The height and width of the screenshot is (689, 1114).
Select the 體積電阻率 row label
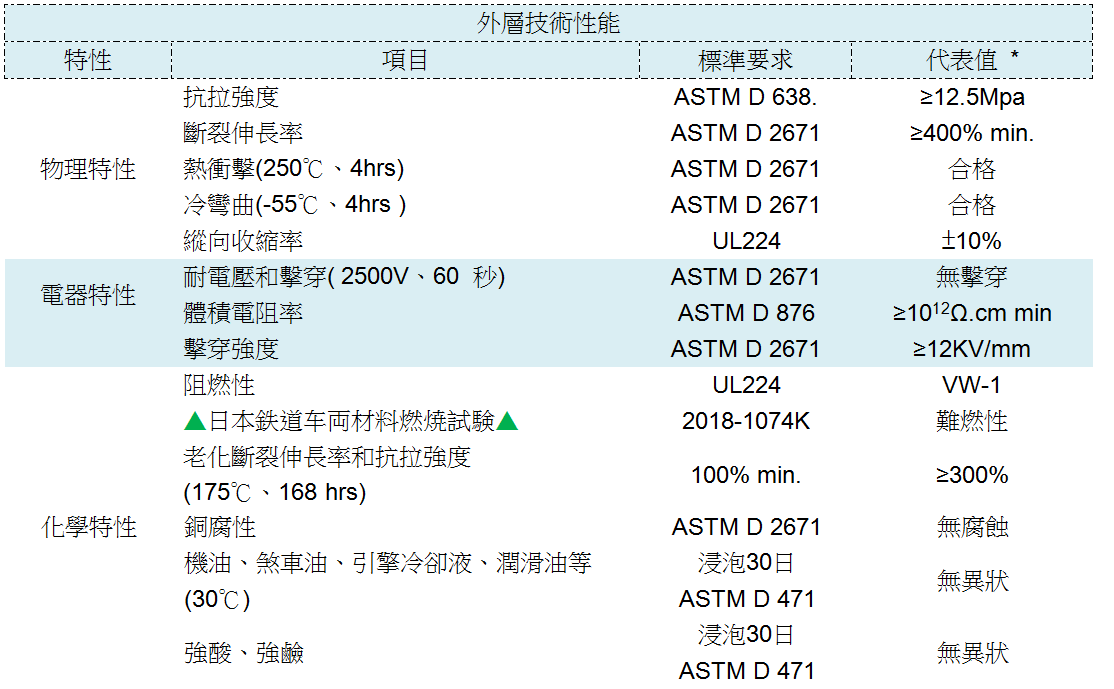click(243, 314)
